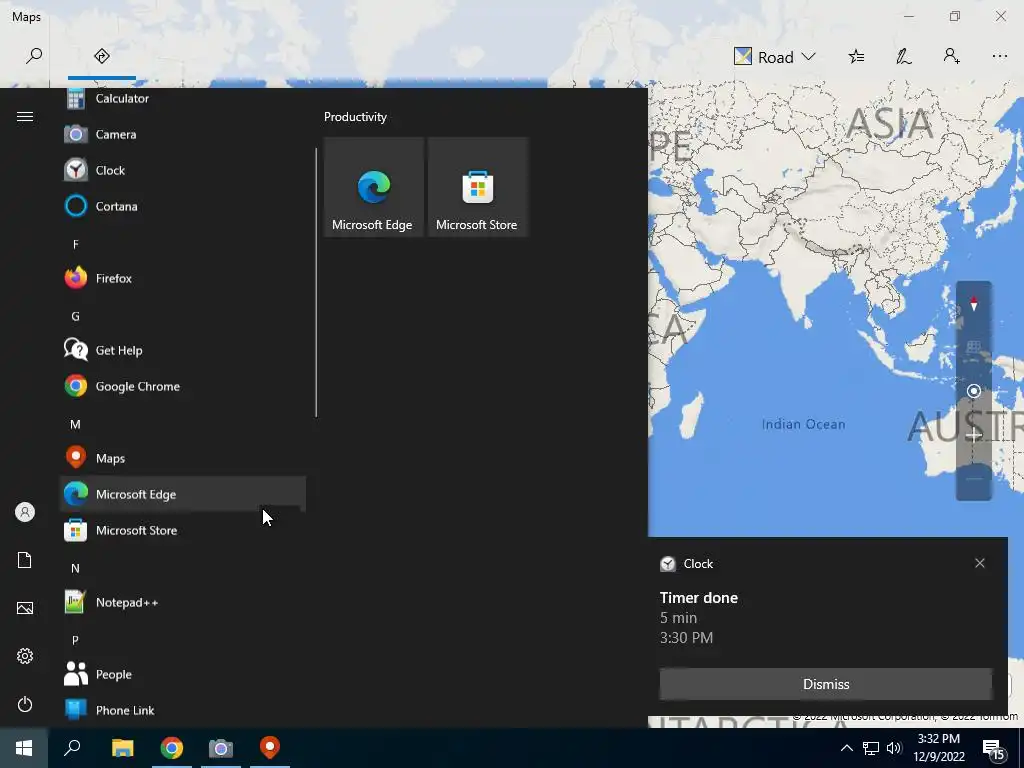Show hidden system tray icons
The image size is (1024, 768).
(x=846, y=748)
